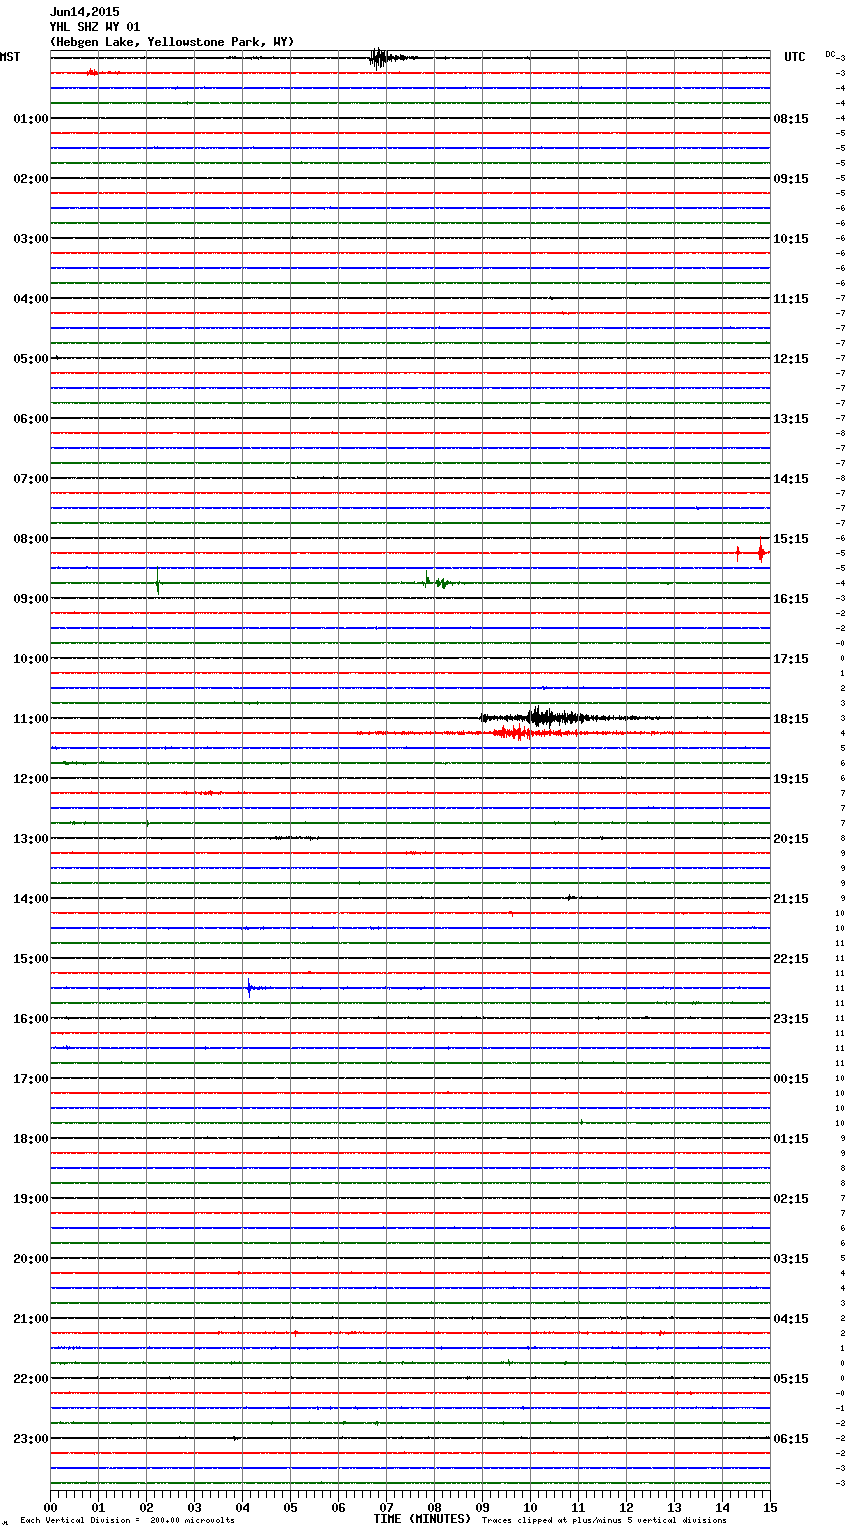This screenshot has width=850, height=1534.
Task: Click the 13:15 UTC time label
Action: pyautogui.click(x=791, y=419)
